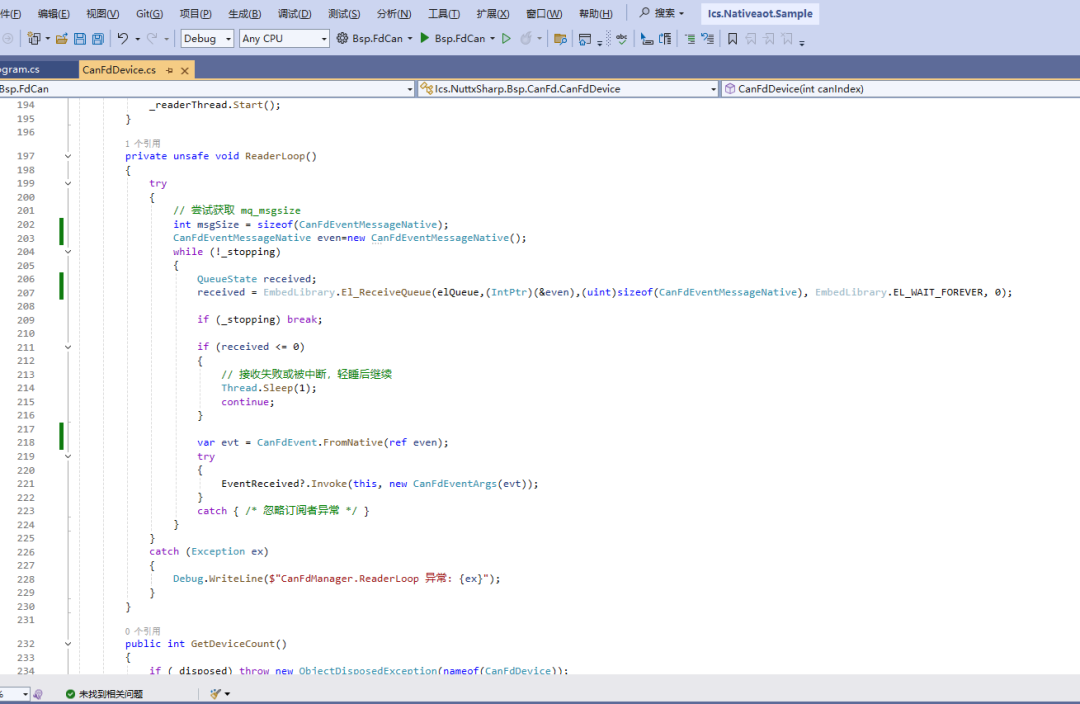Image resolution: width=1080 pixels, height=704 pixels.
Task: Open the CanFdDevice class navigation dropdown
Action: 568,89
